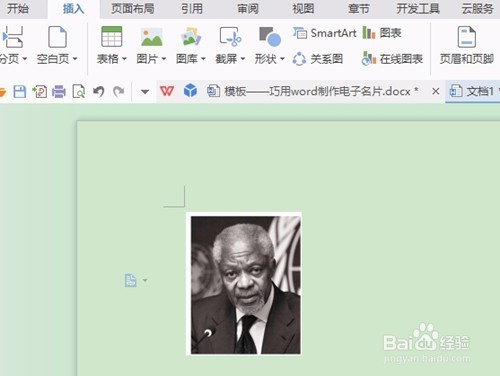This screenshot has height=376, width=500.
Task: Open the 开始 ribbon tab
Action: (18, 9)
